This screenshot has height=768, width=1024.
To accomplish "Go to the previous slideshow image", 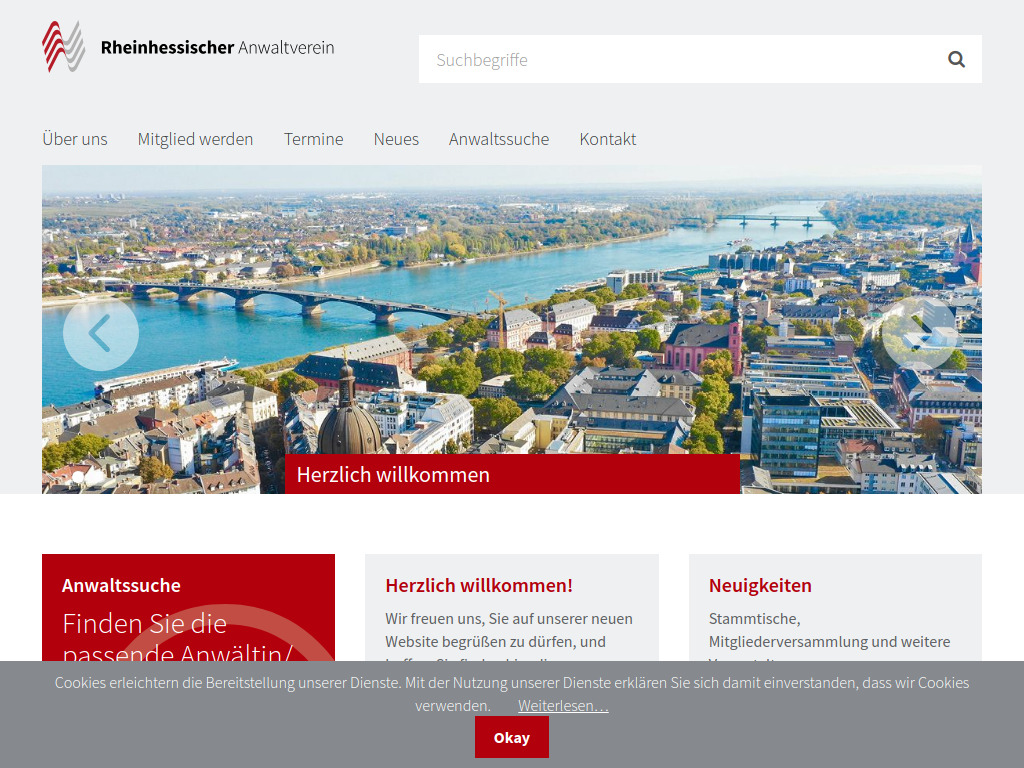I will [x=101, y=333].
